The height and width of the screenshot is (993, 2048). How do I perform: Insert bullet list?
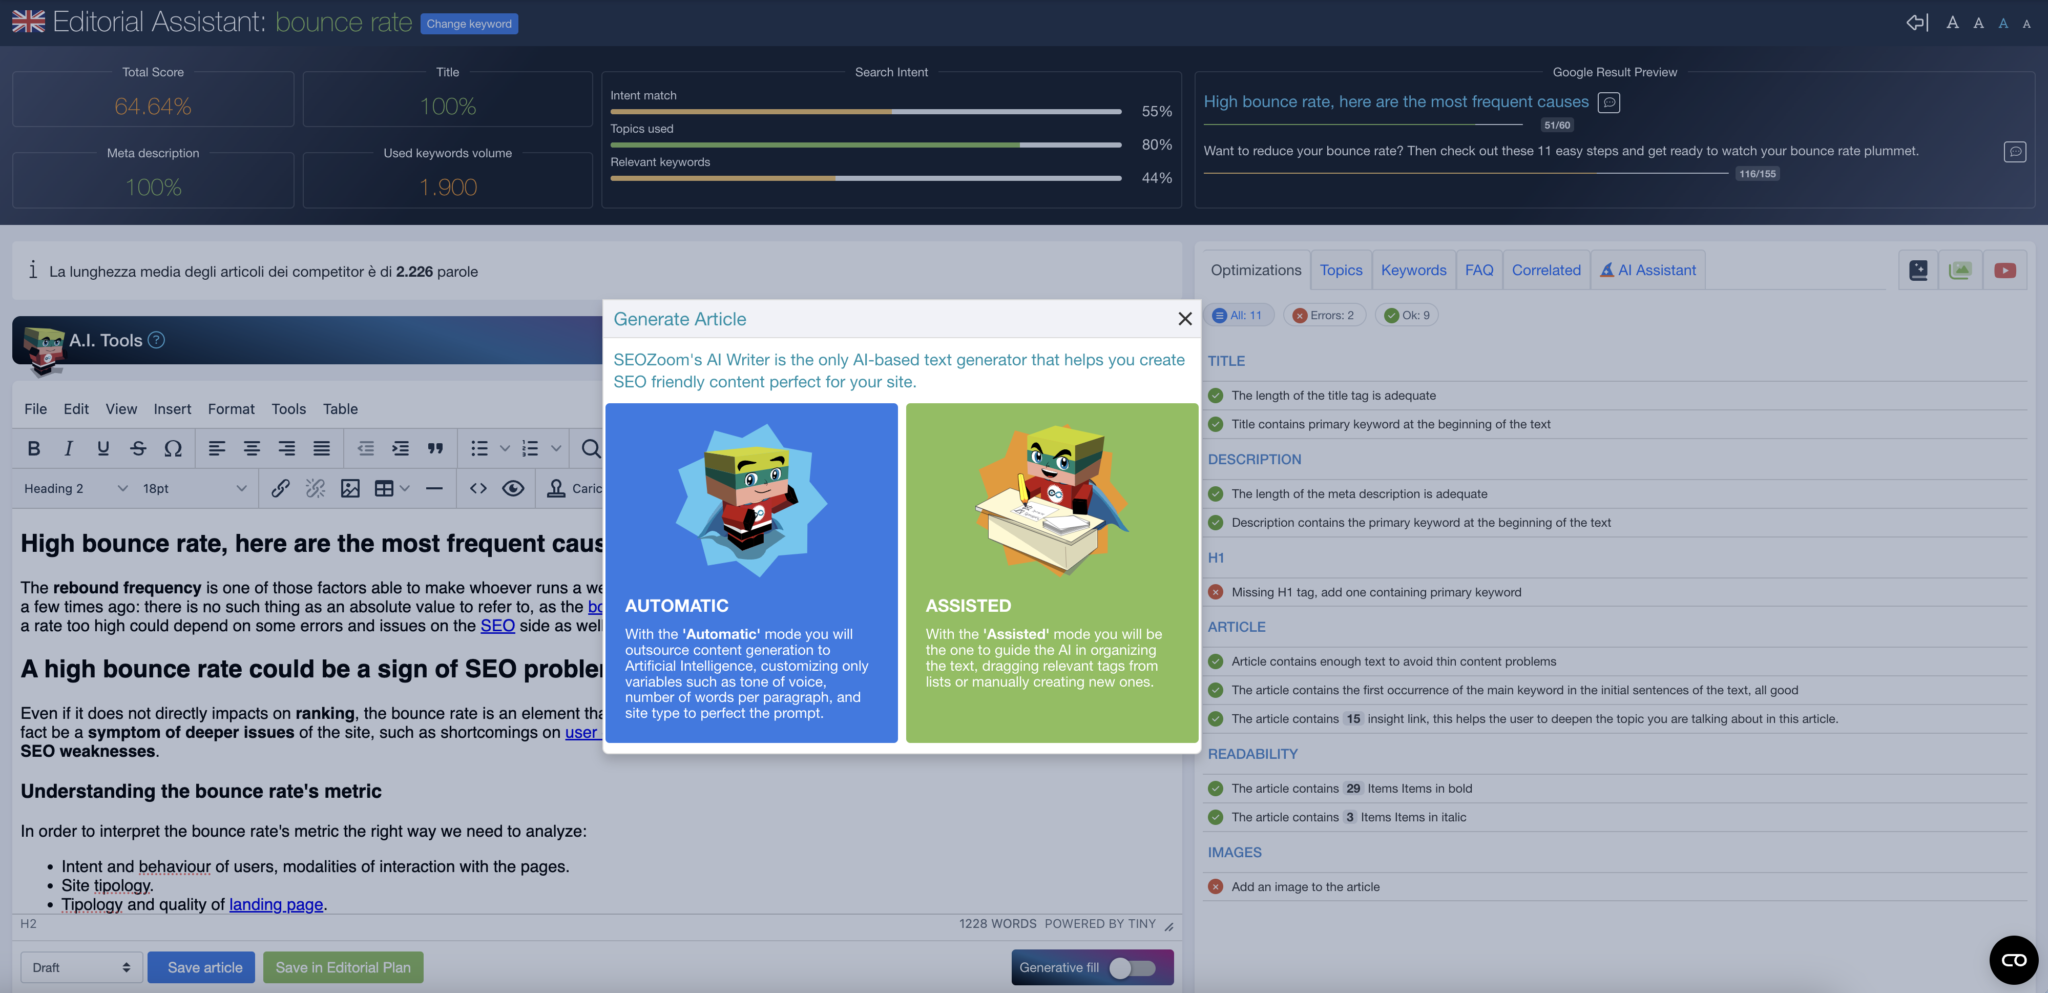(x=480, y=448)
